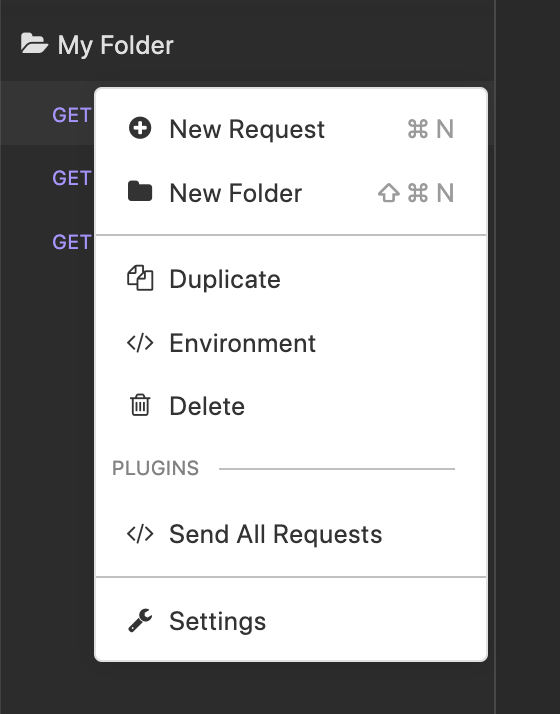Click the ⇧⌘ N shortcut label for New Folder
560x714 pixels.
[x=416, y=193]
